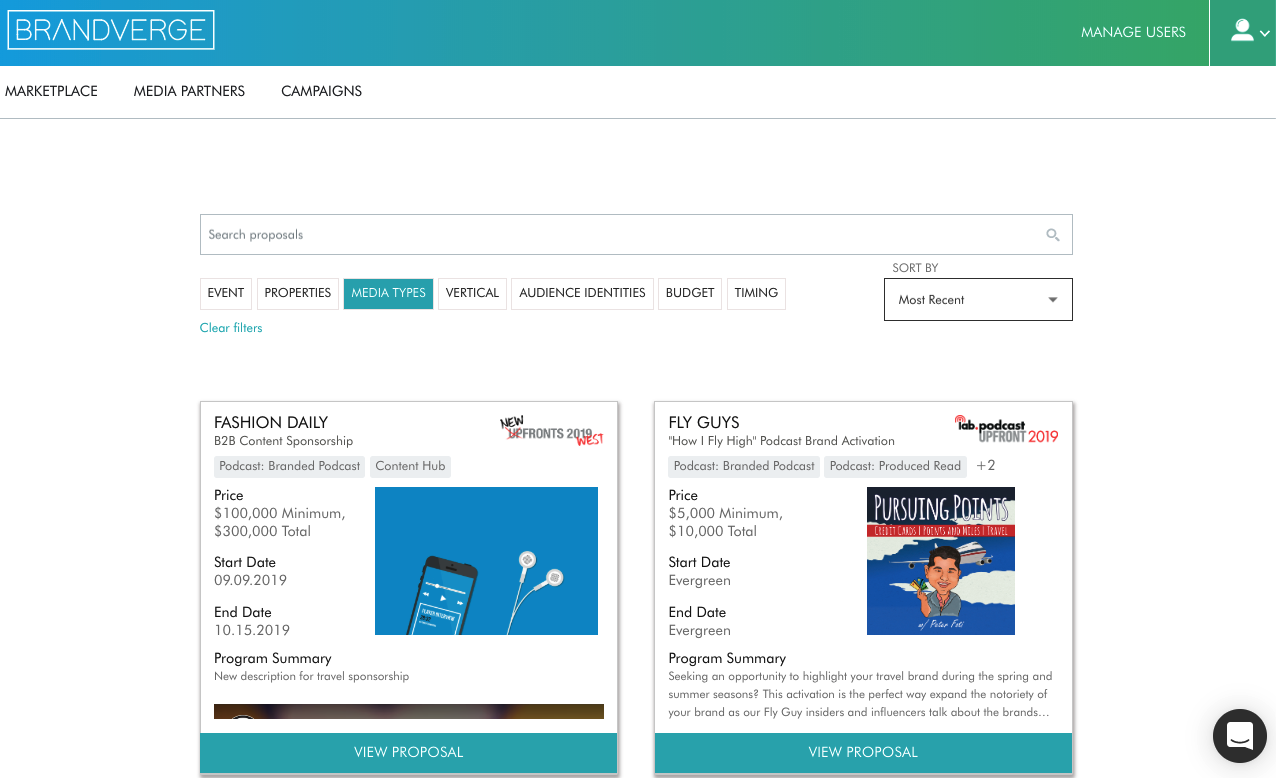
Task: Click Clear filters link
Action: click(x=231, y=328)
